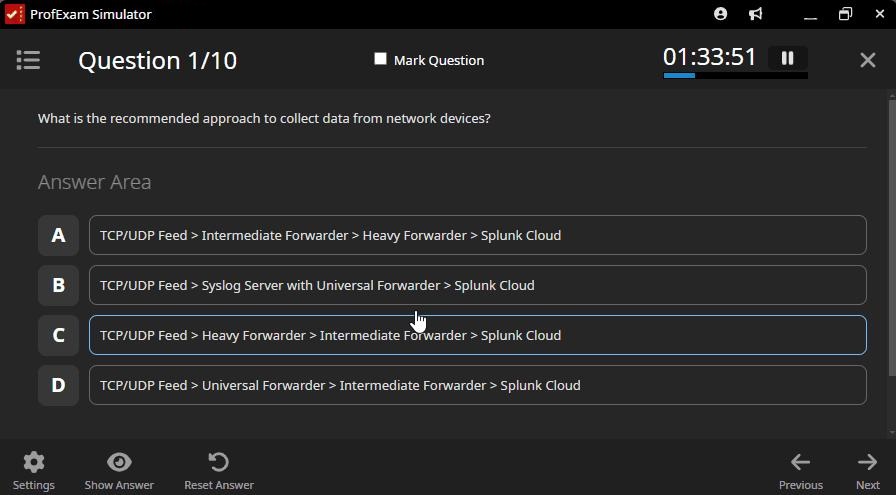Close the exam with the X icon
The width and height of the screenshot is (896, 495).
pos(867,60)
